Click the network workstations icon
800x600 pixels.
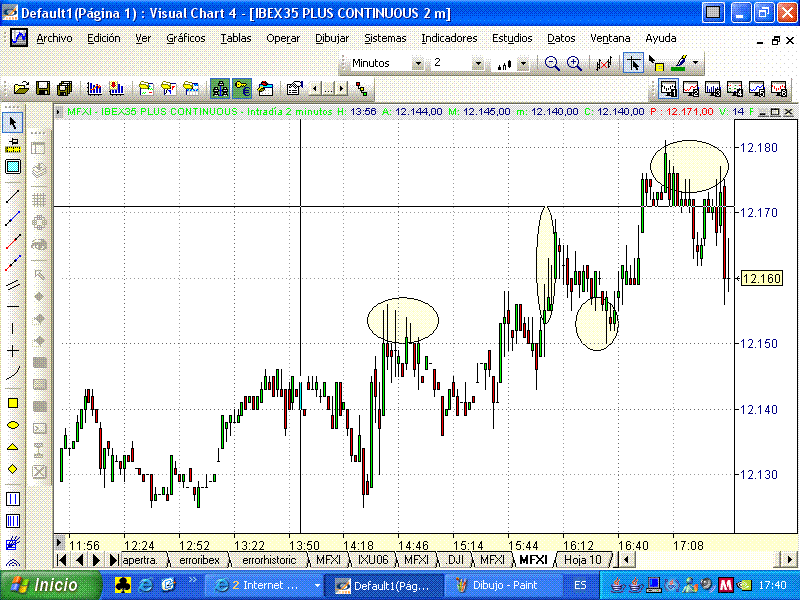click(x=220, y=89)
